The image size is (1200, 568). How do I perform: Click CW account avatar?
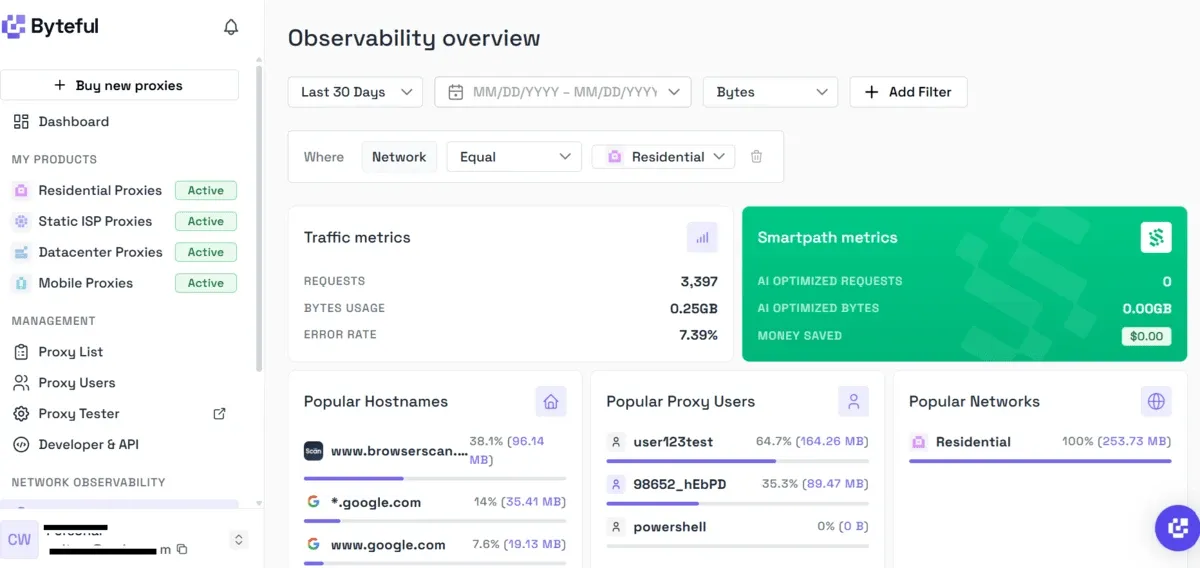[x=19, y=540]
